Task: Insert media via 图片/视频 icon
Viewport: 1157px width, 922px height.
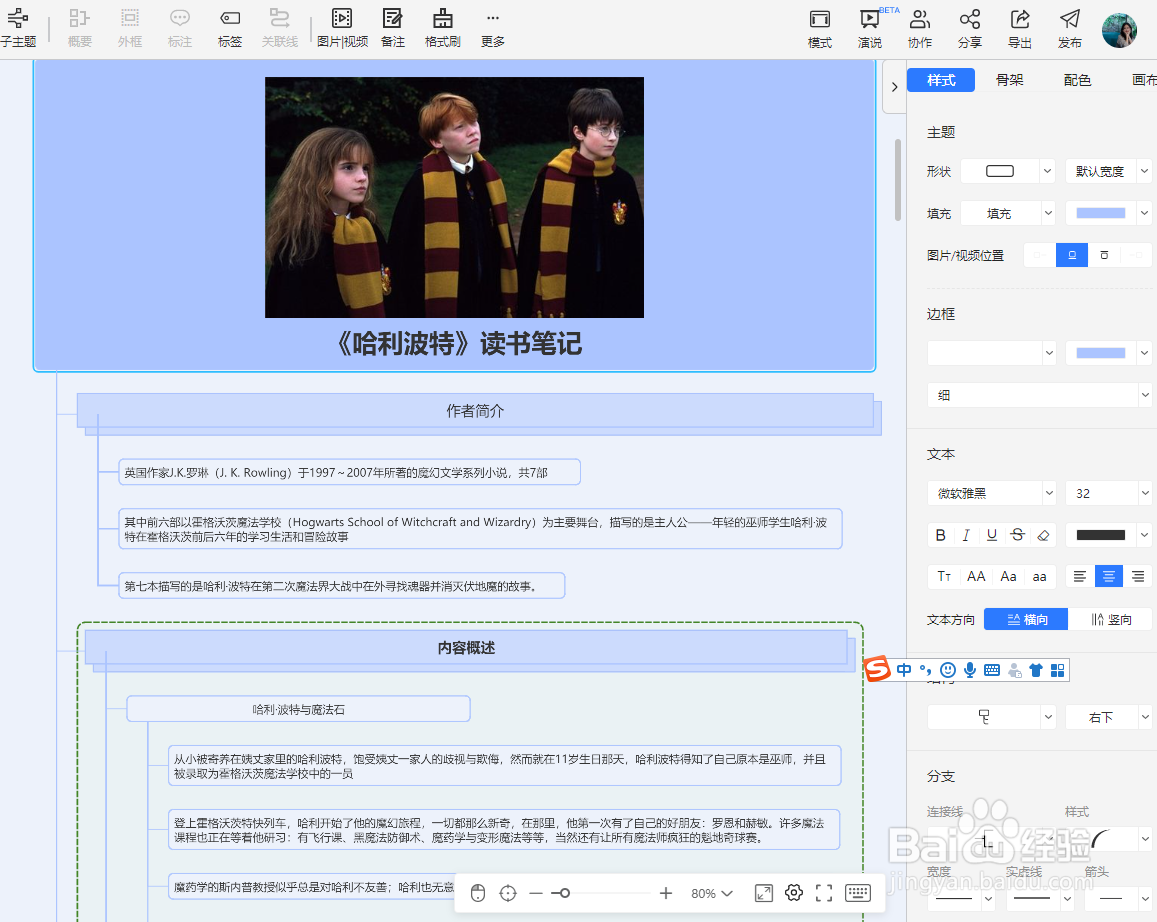Action: [x=342, y=28]
